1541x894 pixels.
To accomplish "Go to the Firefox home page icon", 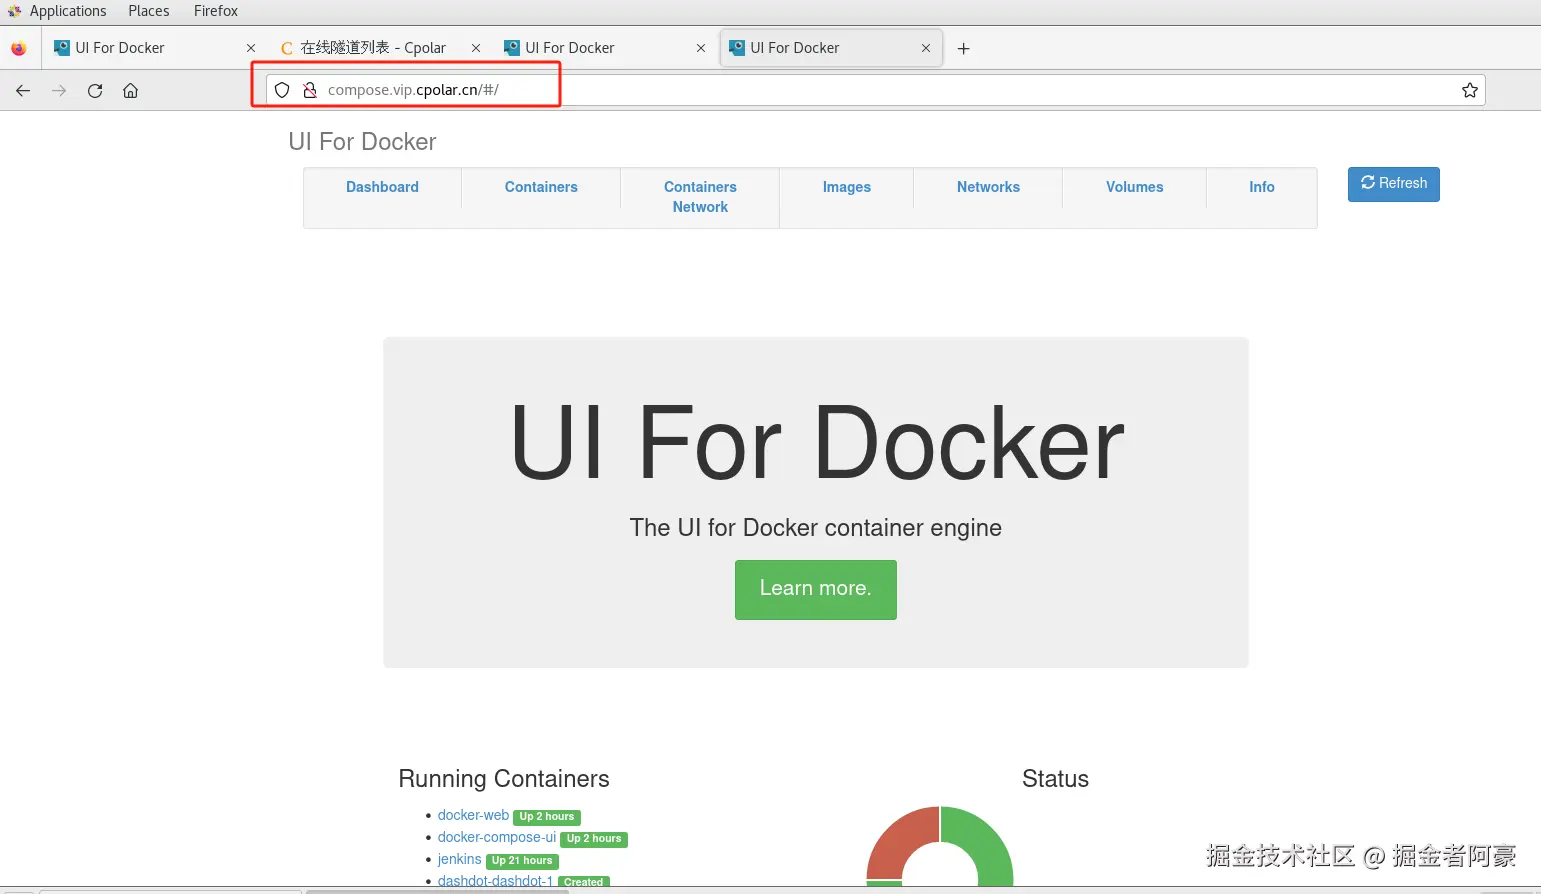I will point(130,90).
